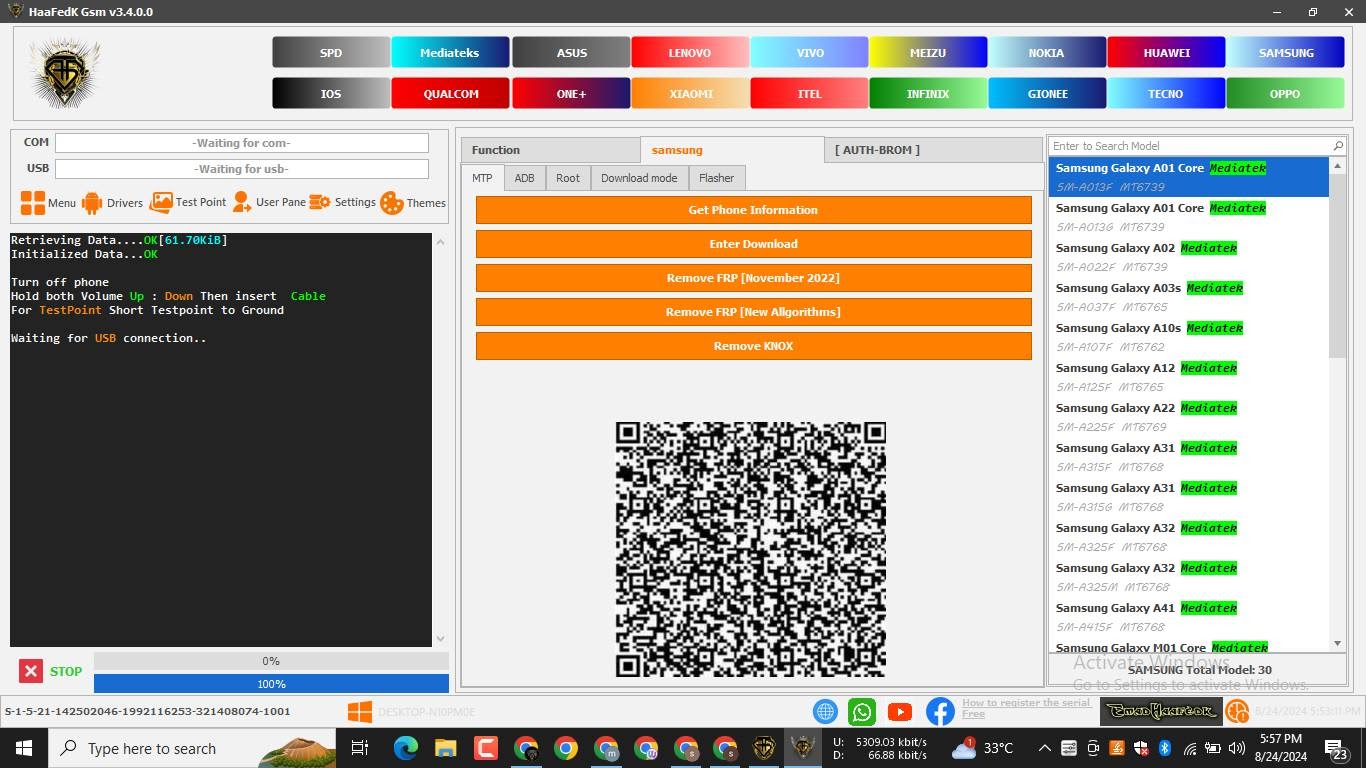1366x768 pixels.
Task: Select the XIAOMI brand
Action: tap(690, 93)
